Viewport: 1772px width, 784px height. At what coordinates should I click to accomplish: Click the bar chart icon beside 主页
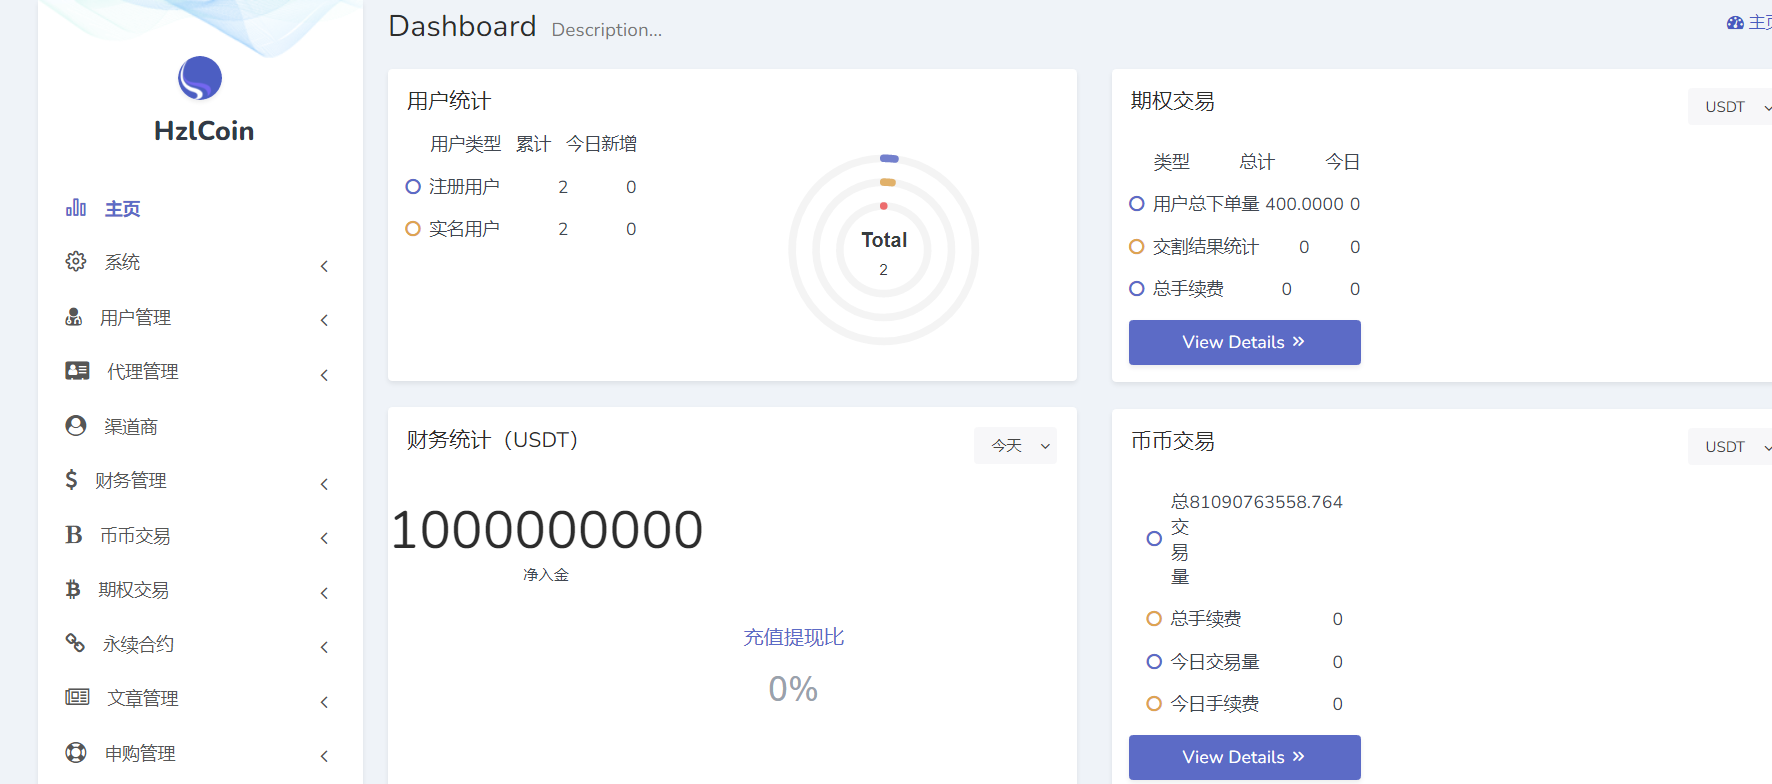pos(76,208)
